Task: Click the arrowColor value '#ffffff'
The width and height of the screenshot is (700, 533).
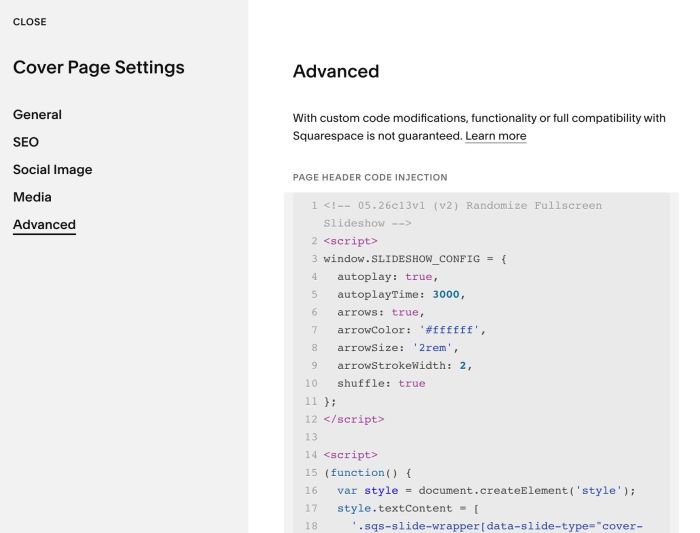Action: click(x=449, y=330)
